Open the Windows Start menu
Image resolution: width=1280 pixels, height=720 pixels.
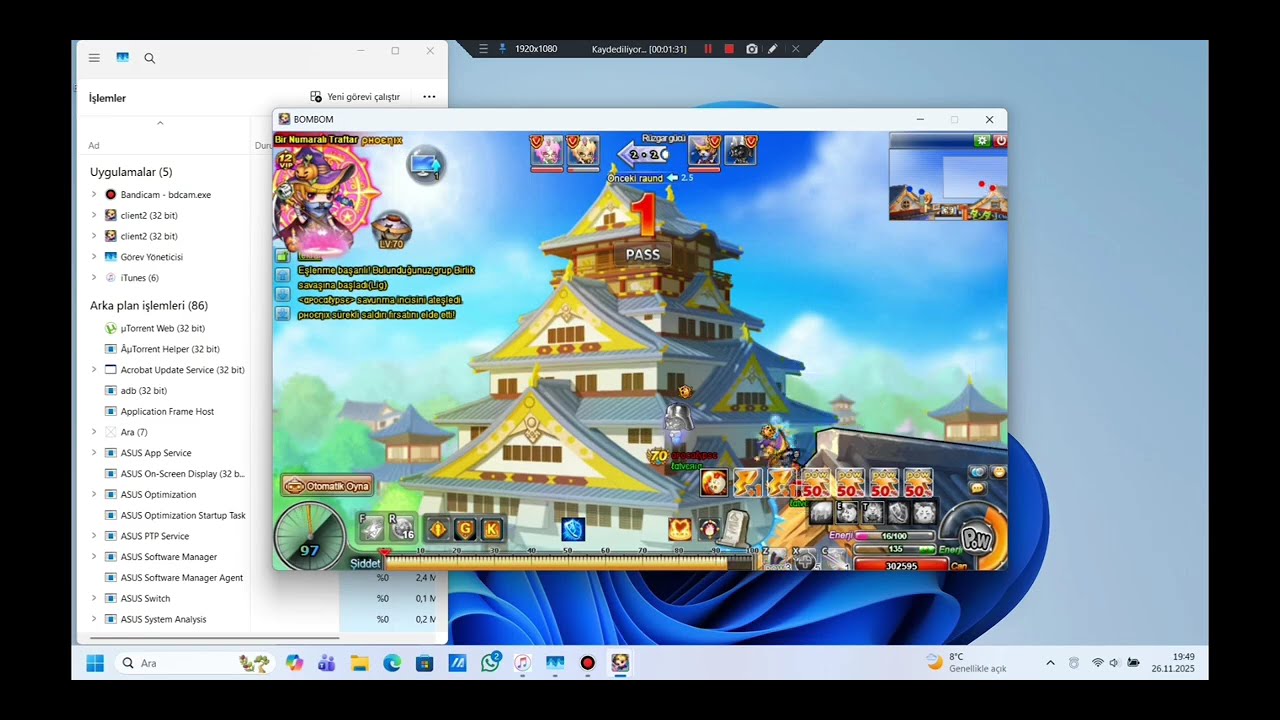pos(95,663)
